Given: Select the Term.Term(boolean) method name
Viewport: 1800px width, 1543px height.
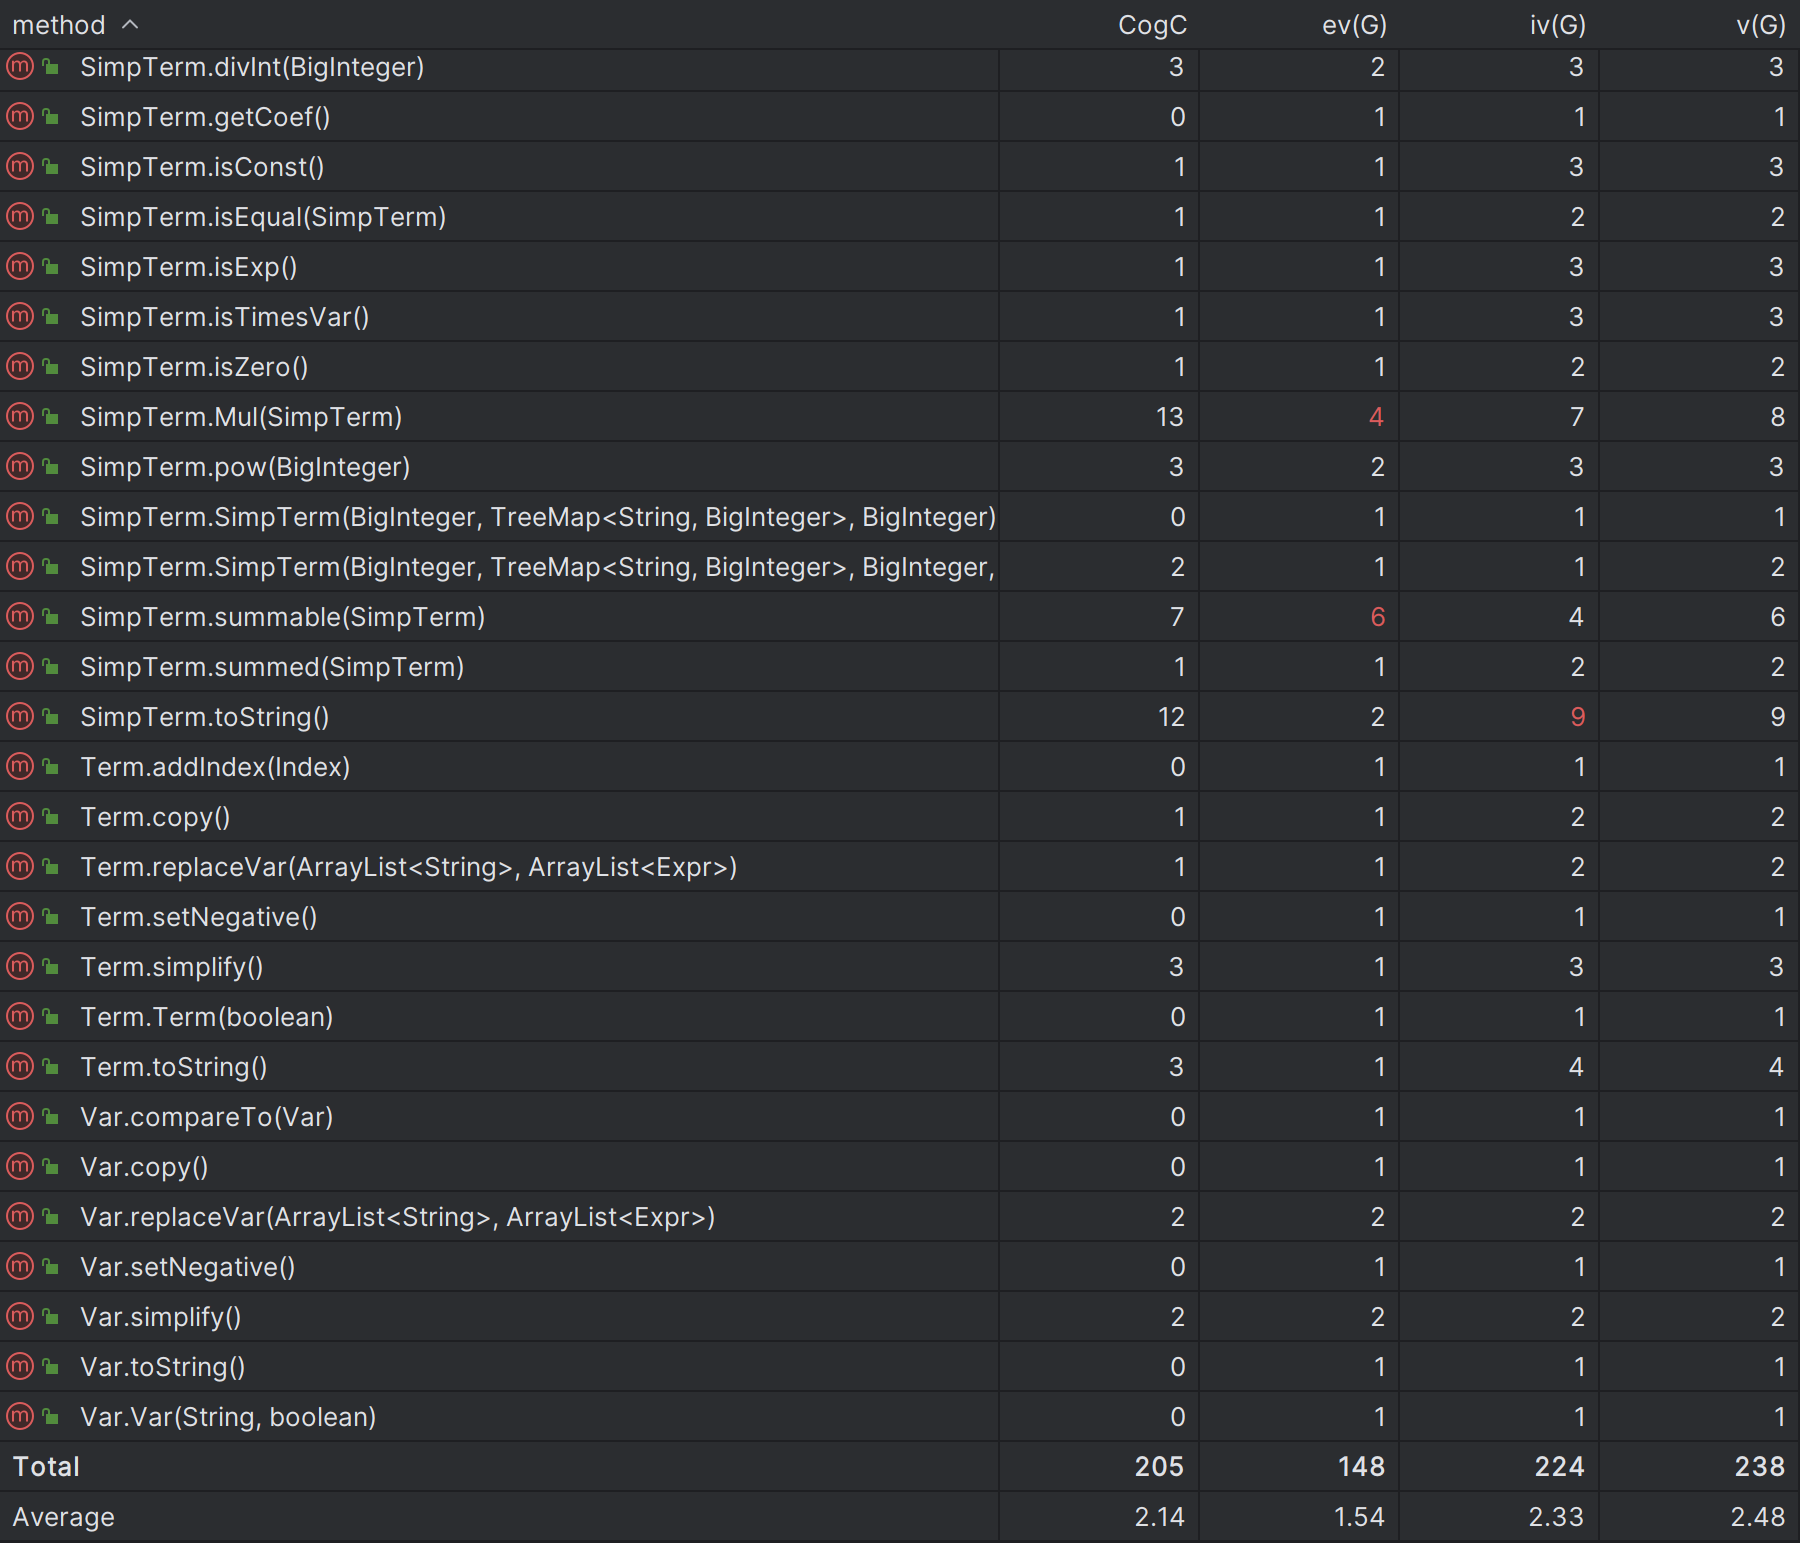Looking at the screenshot, I should point(207,1017).
